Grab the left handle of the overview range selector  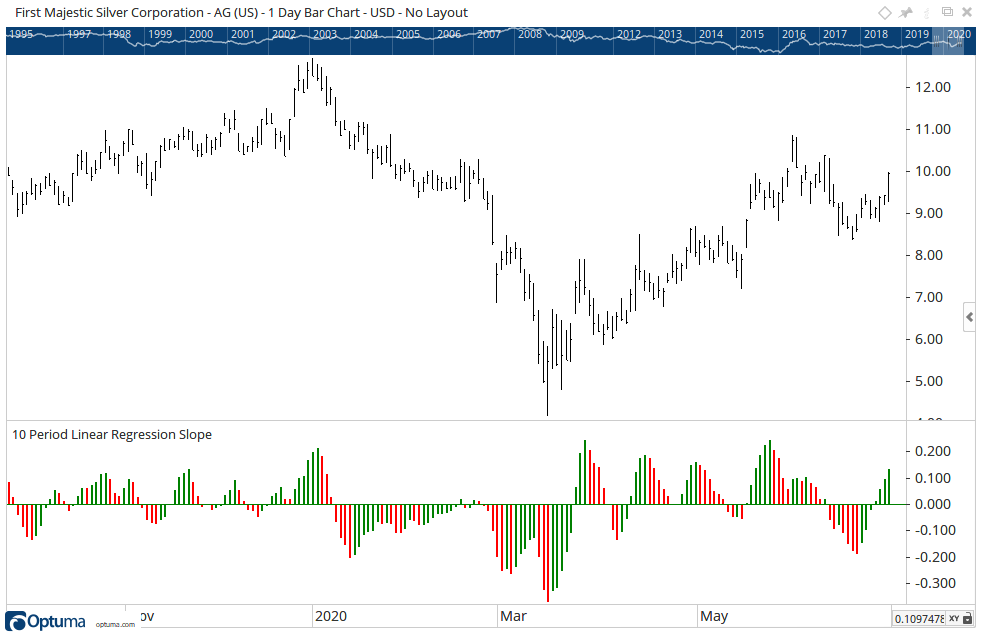click(937, 41)
